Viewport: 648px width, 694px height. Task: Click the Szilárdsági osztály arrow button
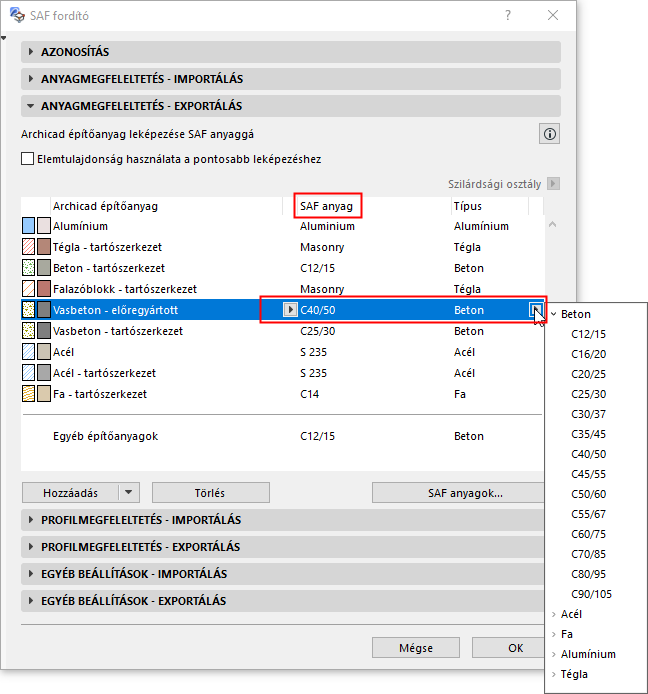click(x=553, y=183)
